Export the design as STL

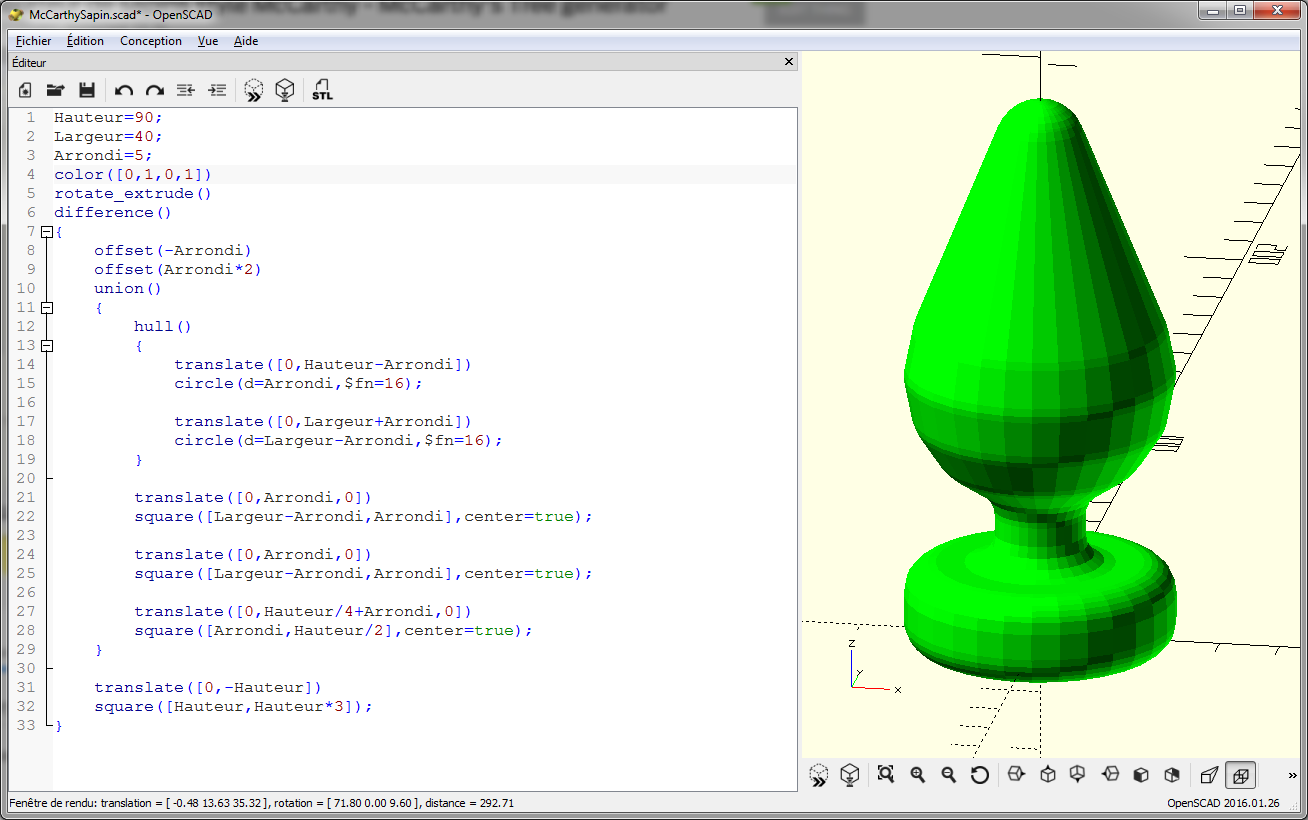click(x=322, y=90)
